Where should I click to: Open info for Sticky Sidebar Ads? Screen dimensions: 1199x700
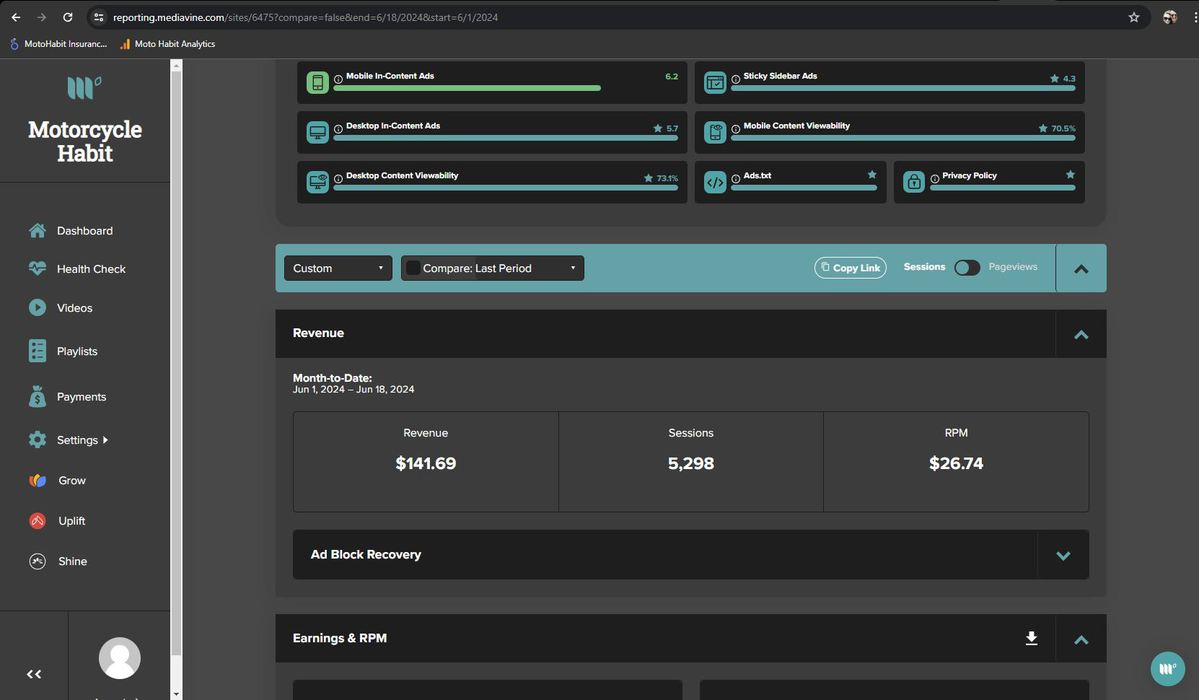(x=736, y=79)
